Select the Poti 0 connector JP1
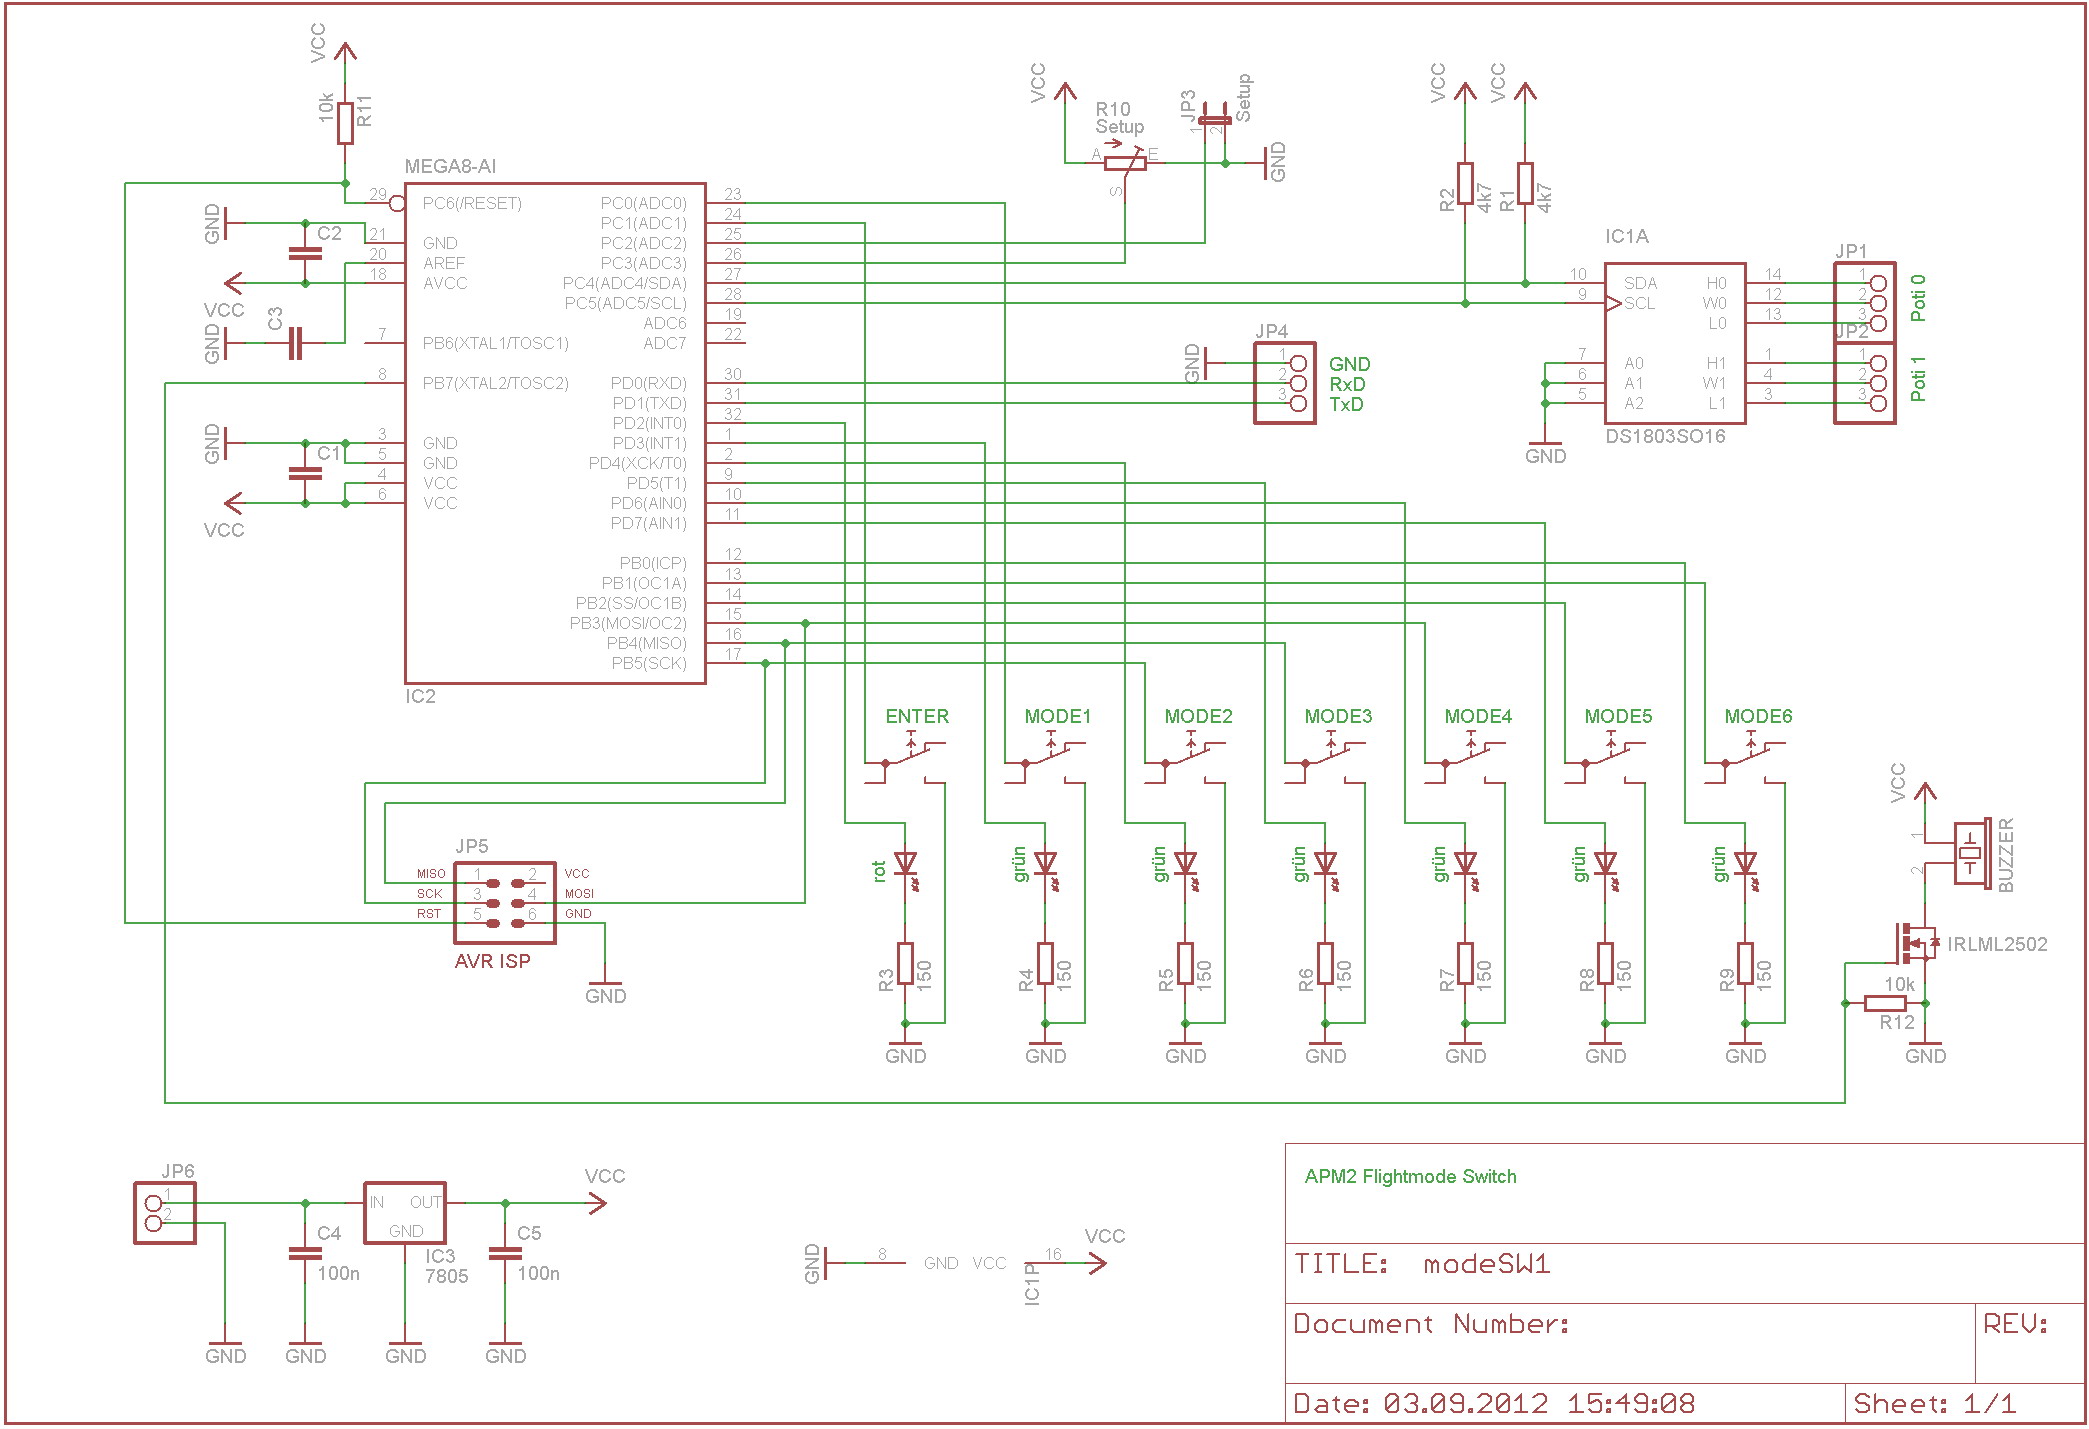Screen dimensions: 2089x1429 [1865, 302]
